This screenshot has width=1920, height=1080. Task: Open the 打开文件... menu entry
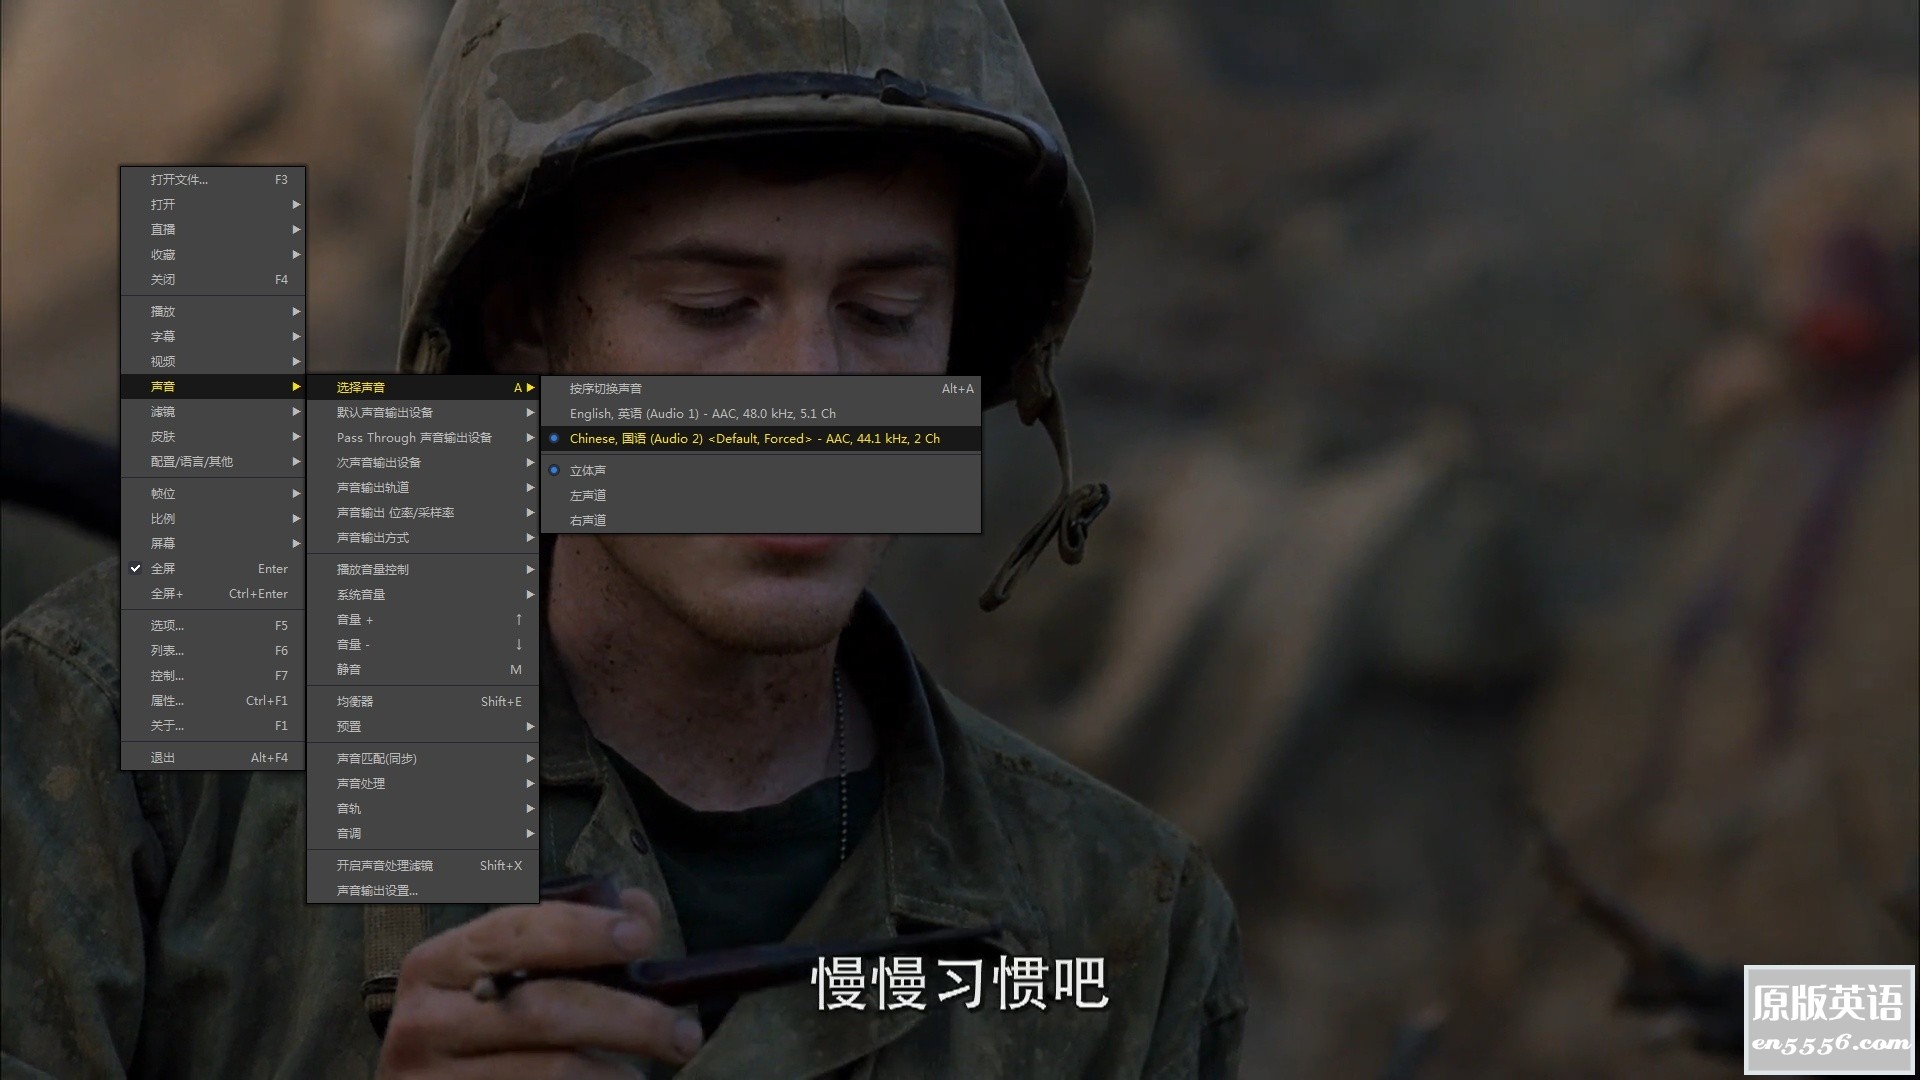213,180
